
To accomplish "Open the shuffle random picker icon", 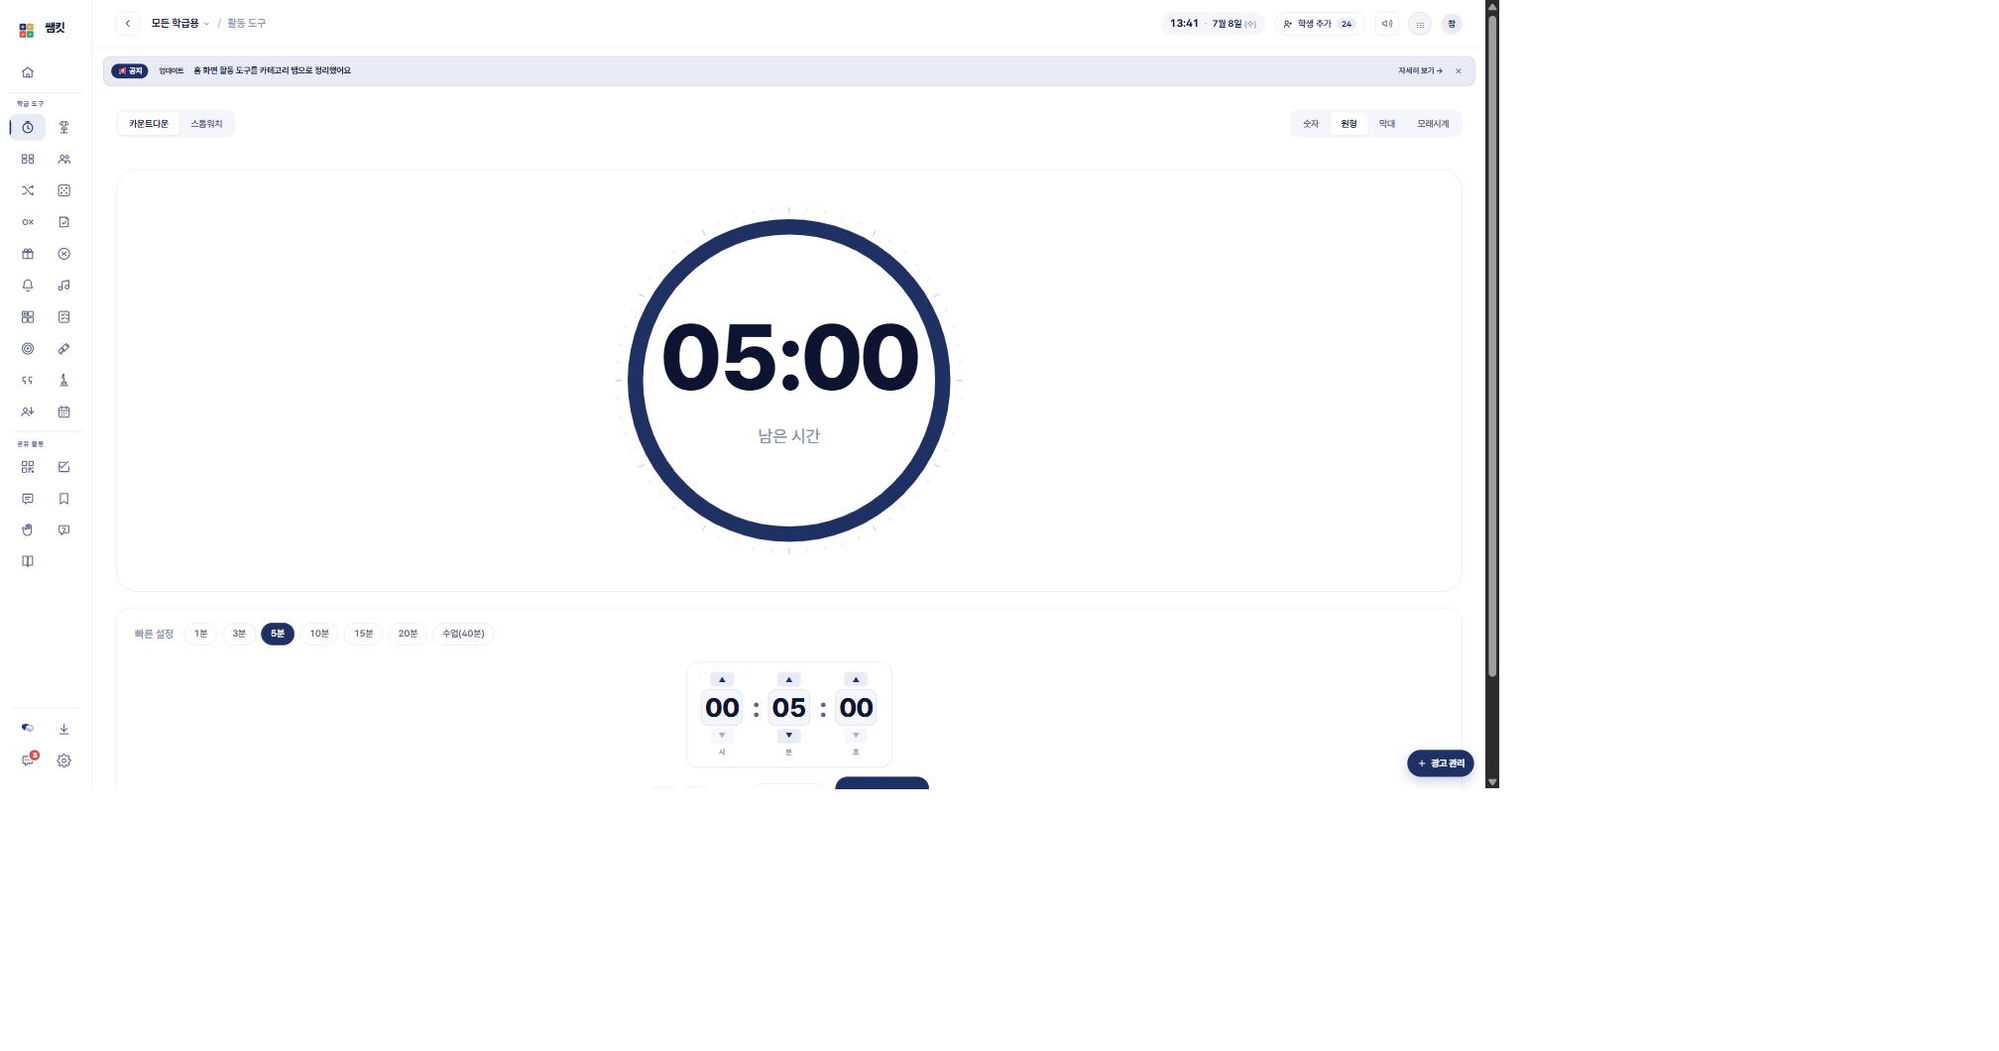I will click(28, 190).
